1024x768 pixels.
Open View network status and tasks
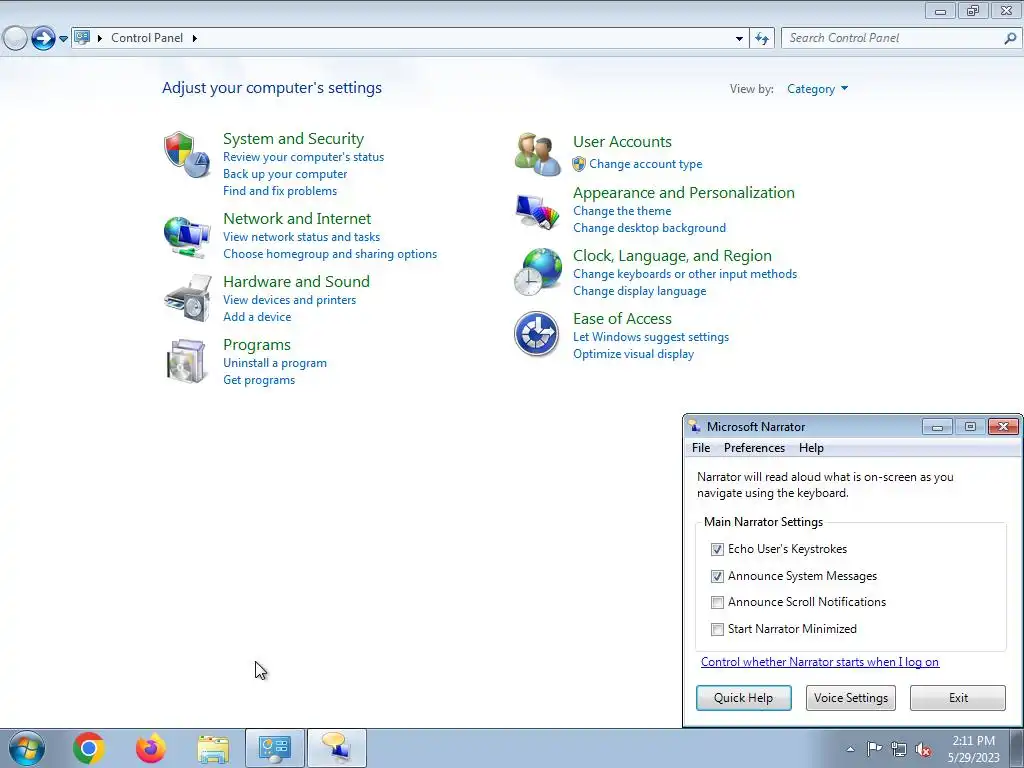click(x=301, y=236)
